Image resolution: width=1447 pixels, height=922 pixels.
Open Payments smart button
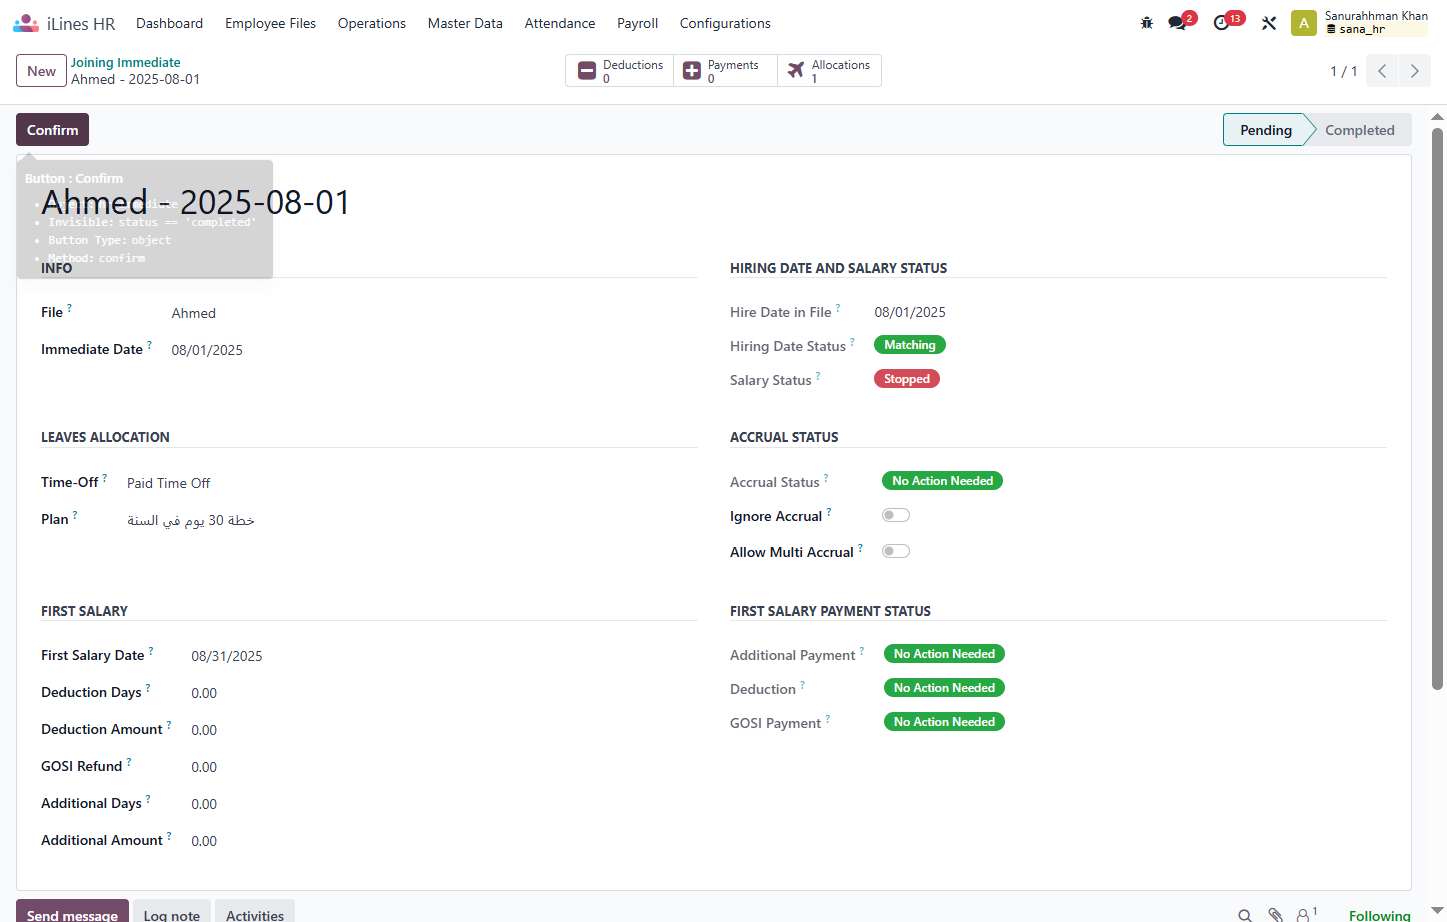725,71
